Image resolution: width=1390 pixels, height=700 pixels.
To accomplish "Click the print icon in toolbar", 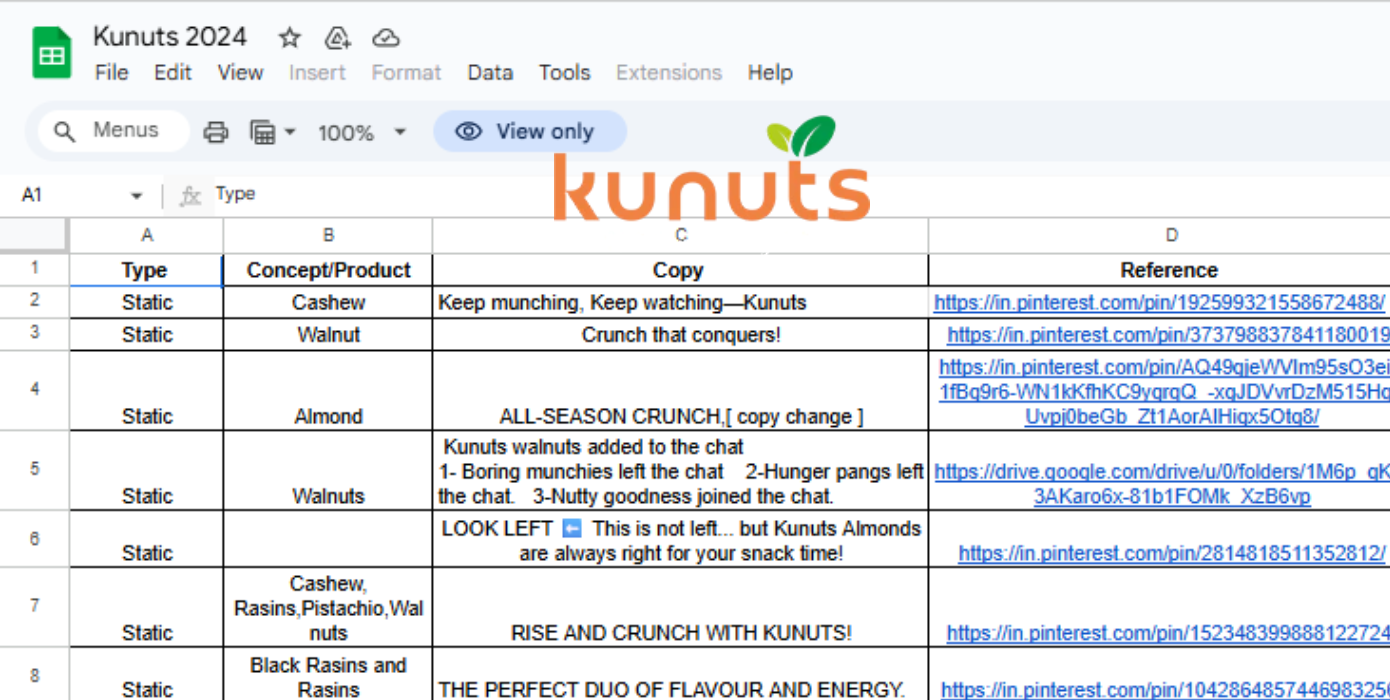I will pyautogui.click(x=216, y=132).
